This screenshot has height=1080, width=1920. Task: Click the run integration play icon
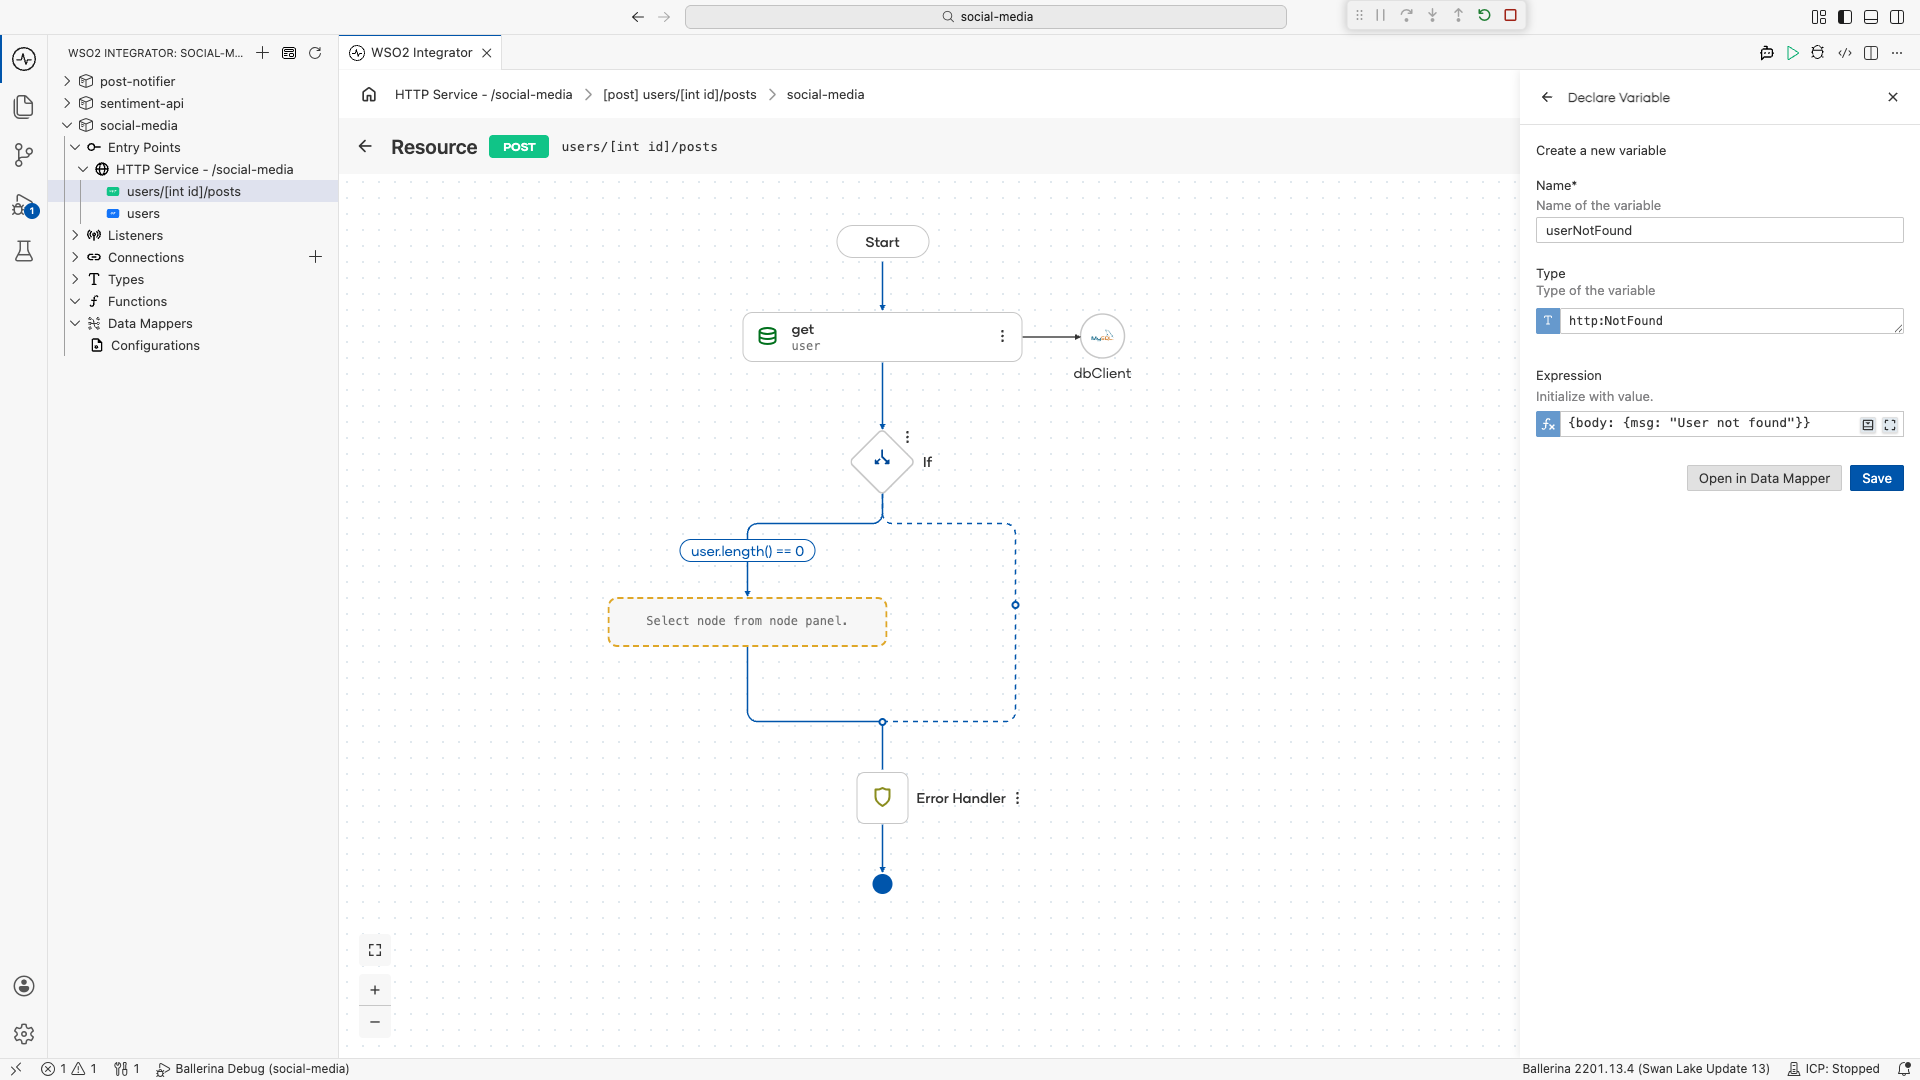click(1792, 53)
